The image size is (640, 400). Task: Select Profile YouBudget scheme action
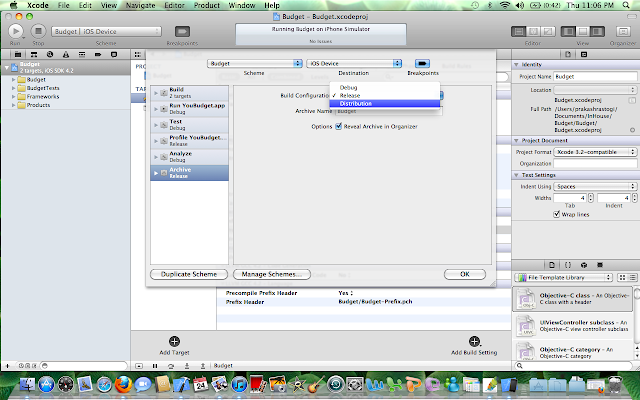[189, 141]
